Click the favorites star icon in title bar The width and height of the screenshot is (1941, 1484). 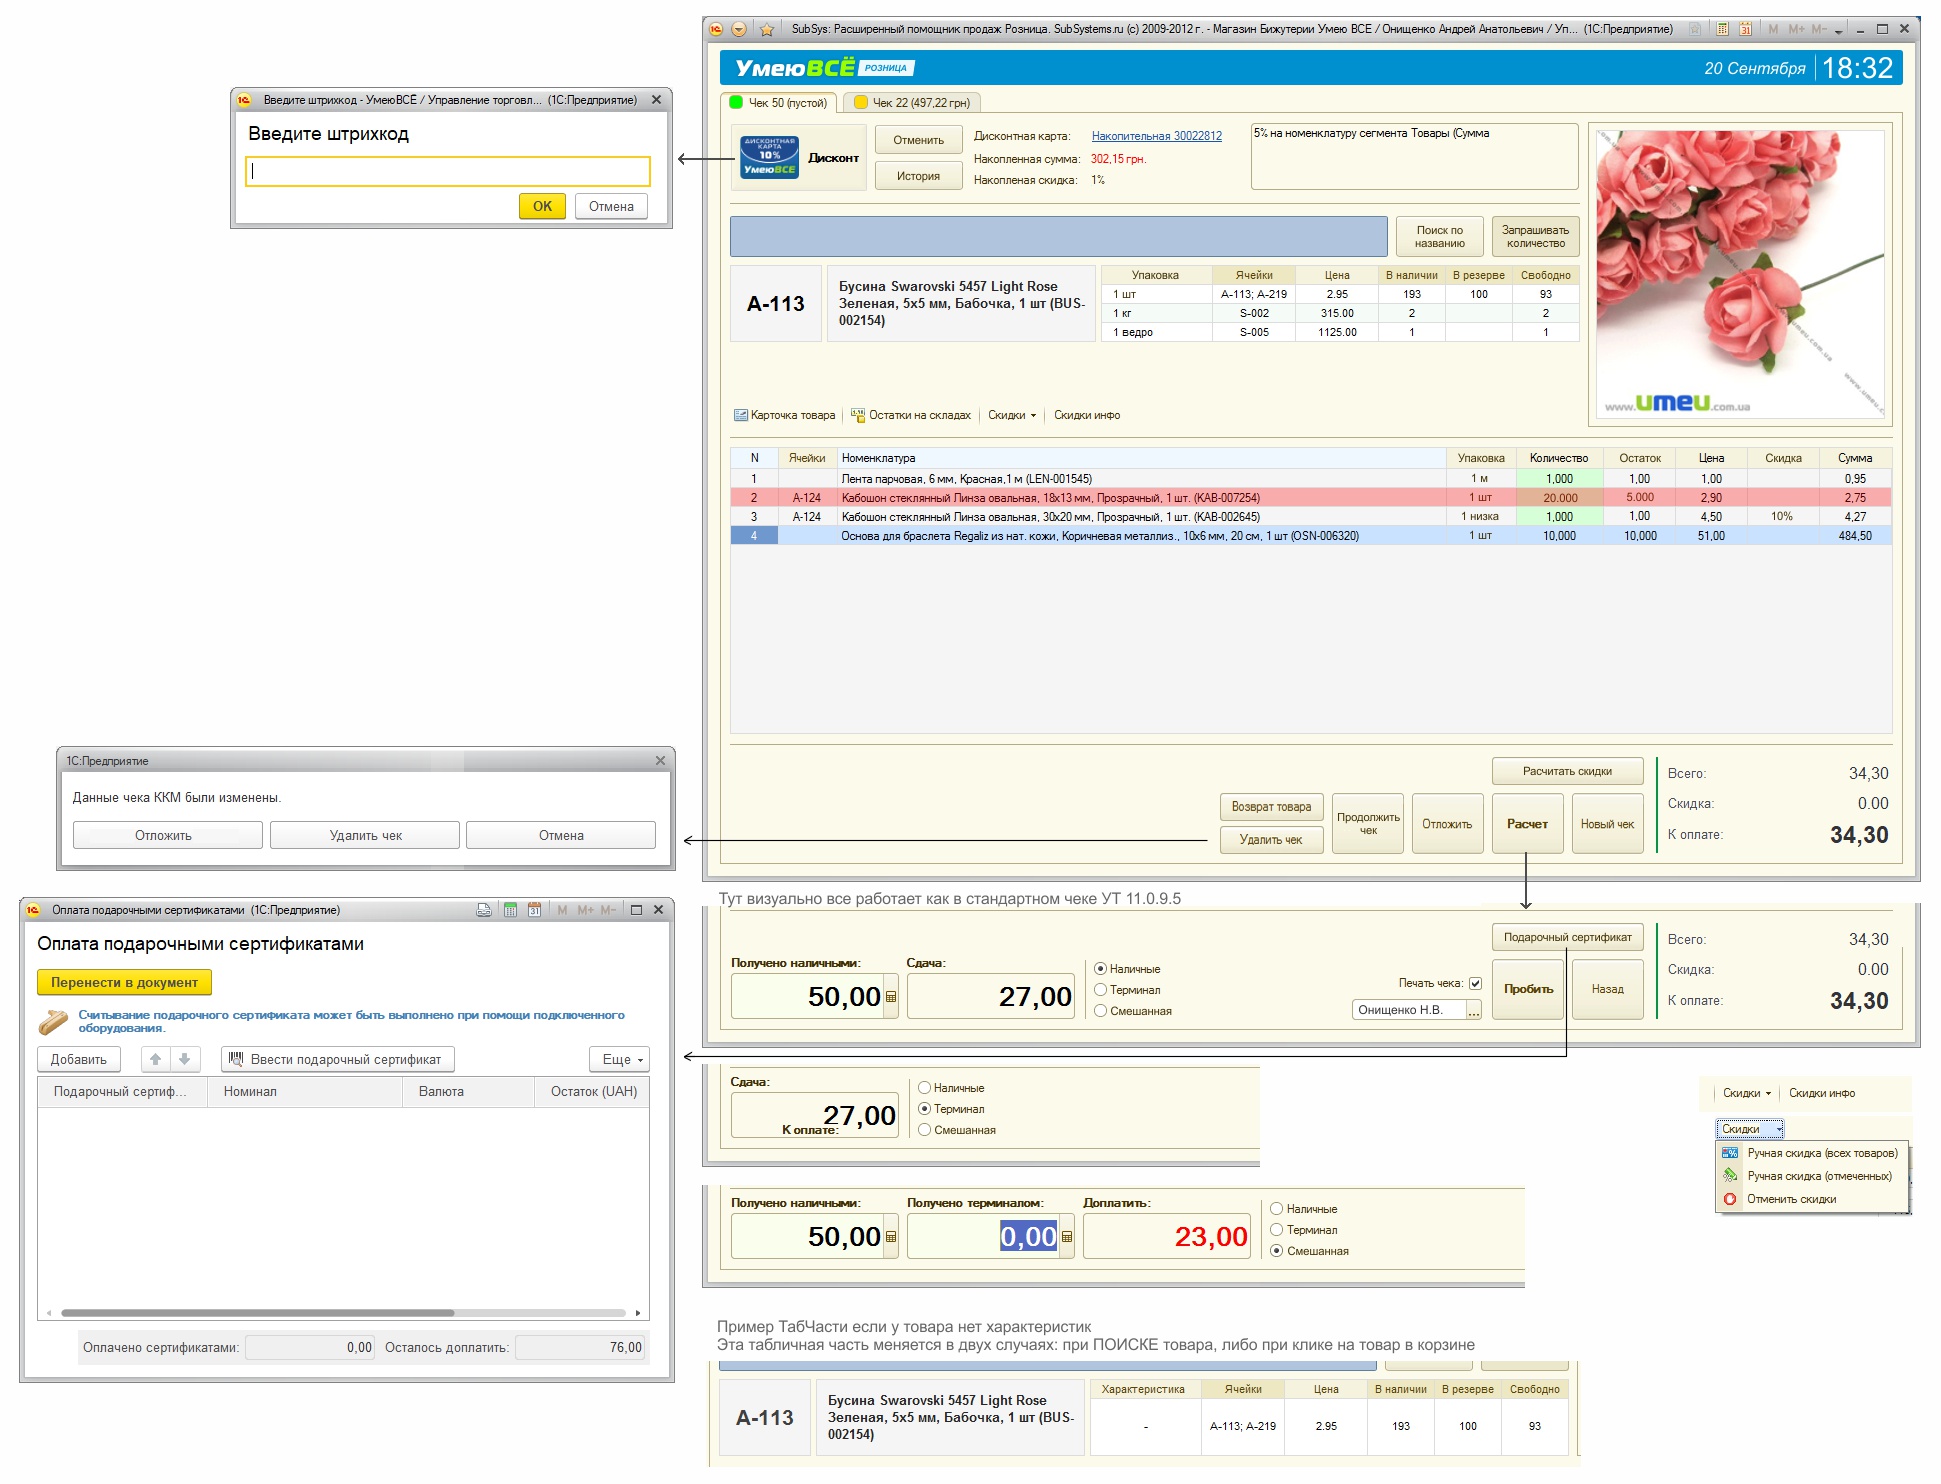tap(767, 29)
